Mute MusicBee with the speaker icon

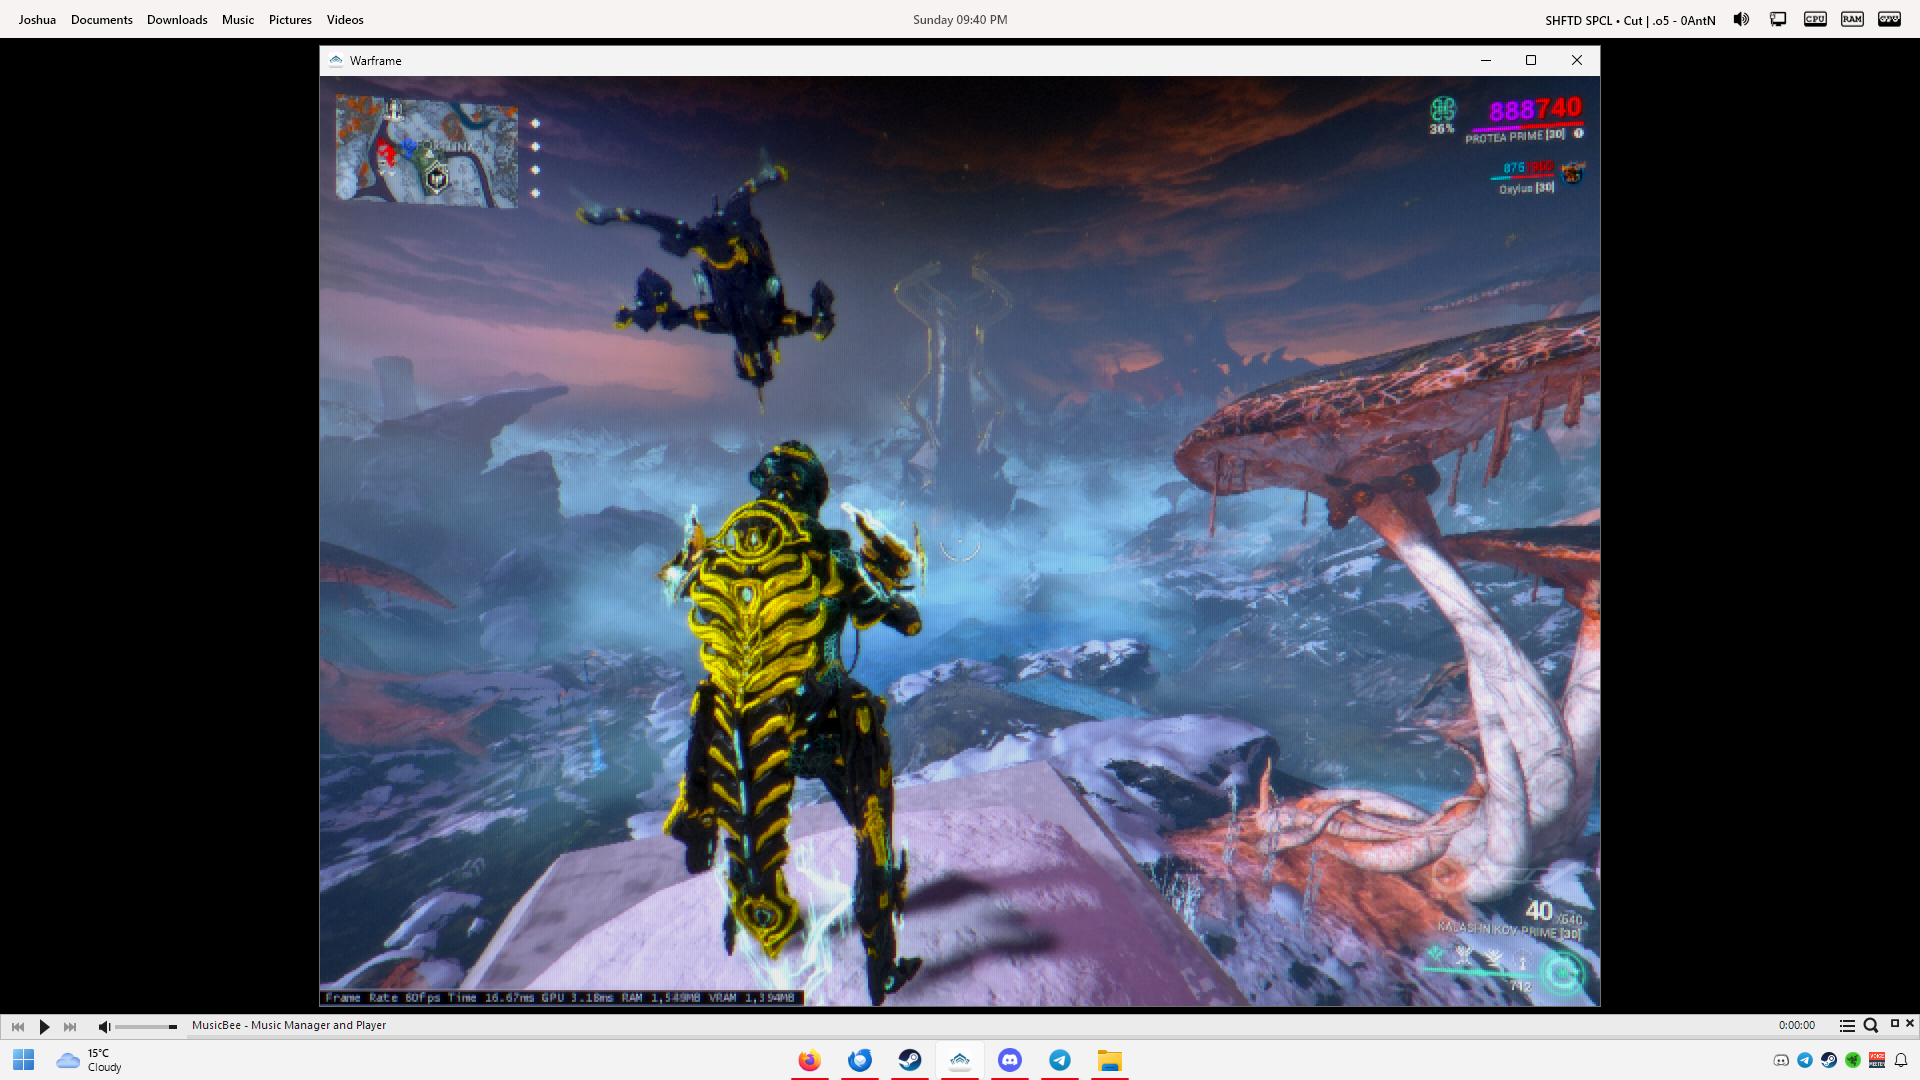104,1026
